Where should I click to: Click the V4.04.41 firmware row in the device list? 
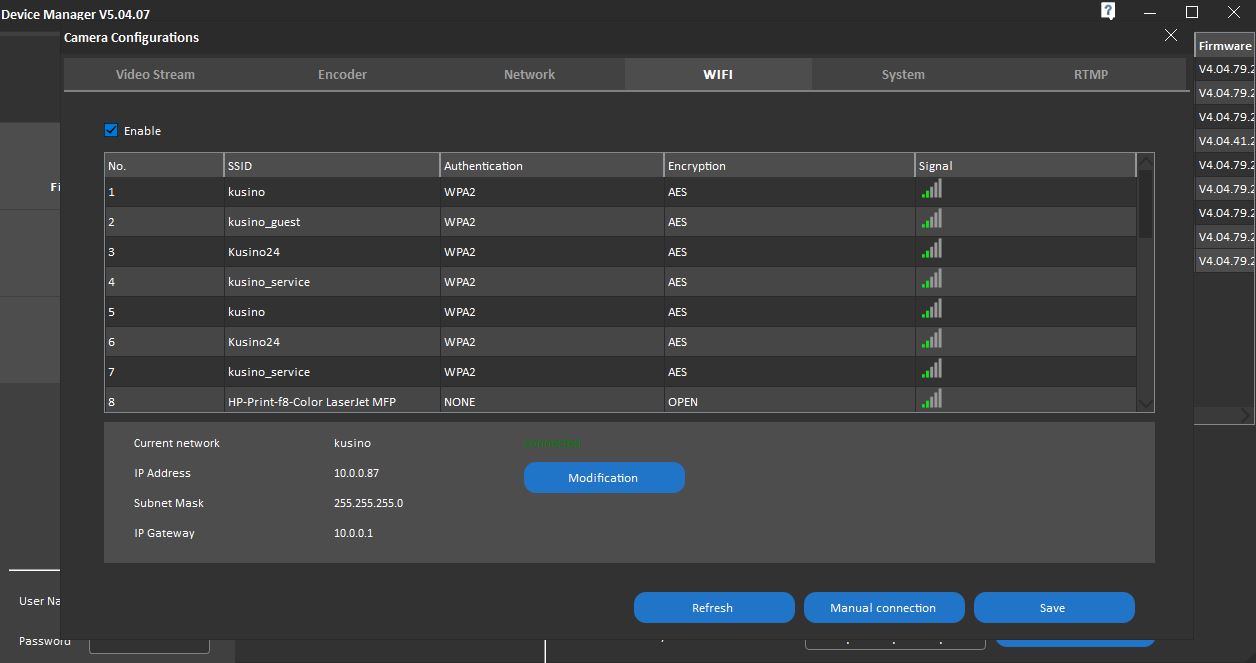coord(1225,141)
